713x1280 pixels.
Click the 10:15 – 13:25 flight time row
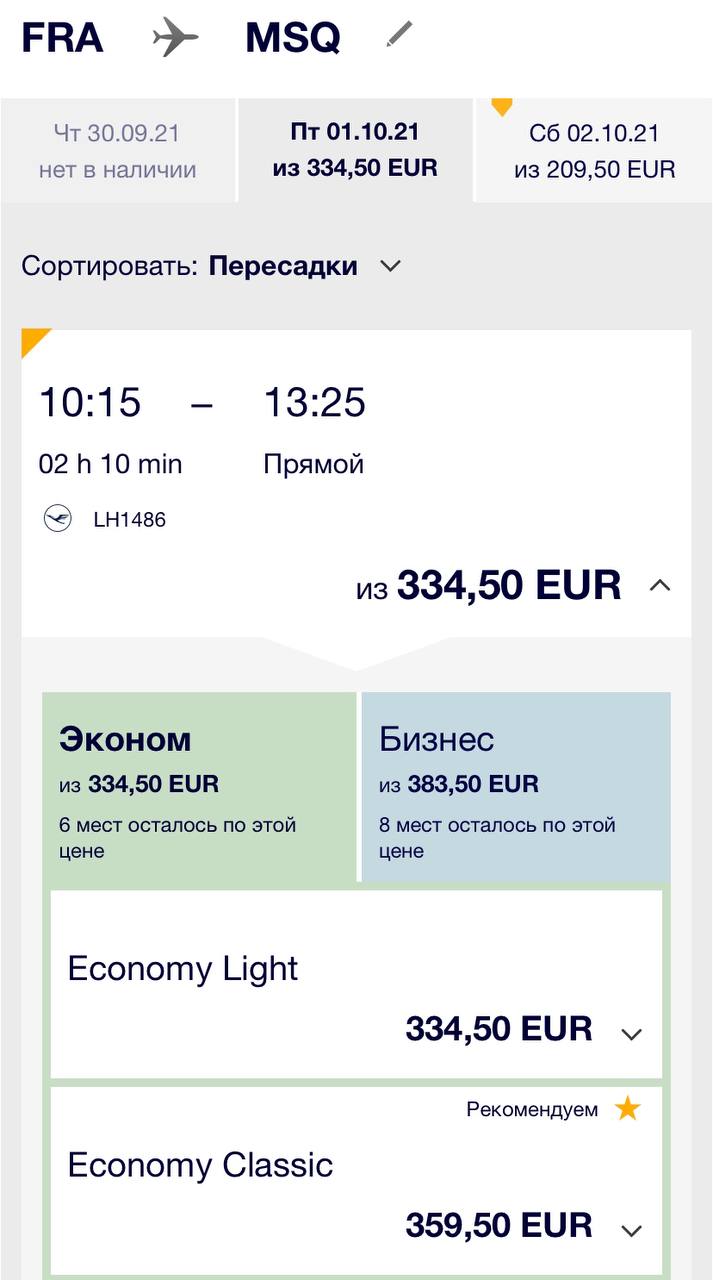202,403
